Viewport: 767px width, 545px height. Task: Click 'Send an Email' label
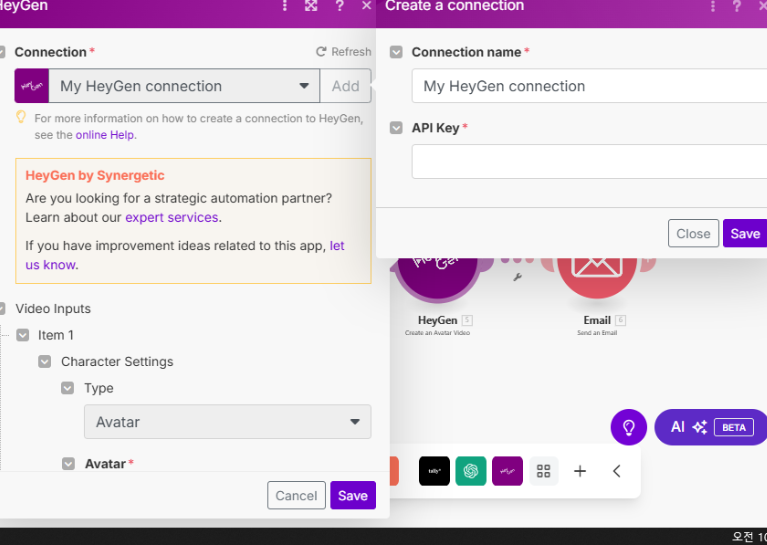(x=597, y=333)
